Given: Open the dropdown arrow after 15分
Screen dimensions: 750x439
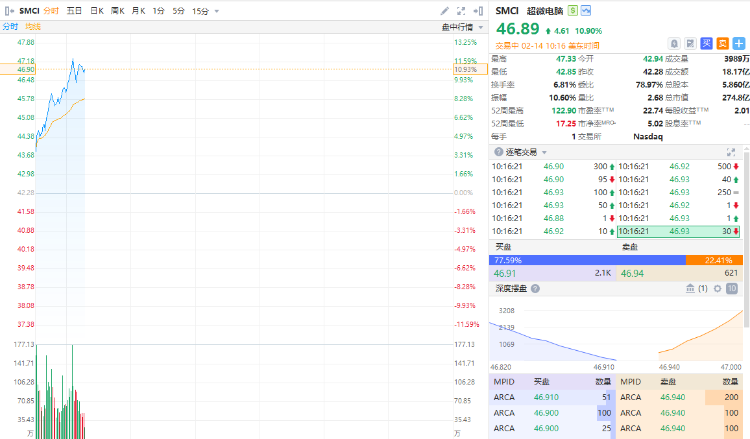Looking at the screenshot, I should (x=217, y=11).
